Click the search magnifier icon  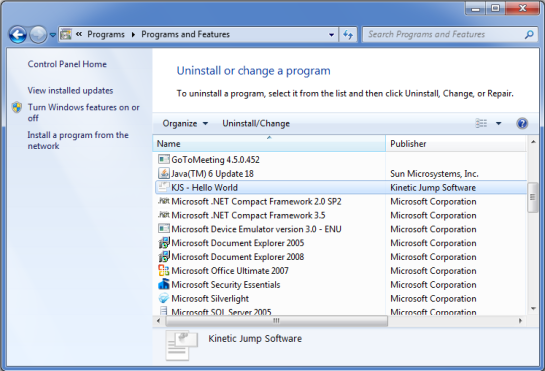(529, 34)
